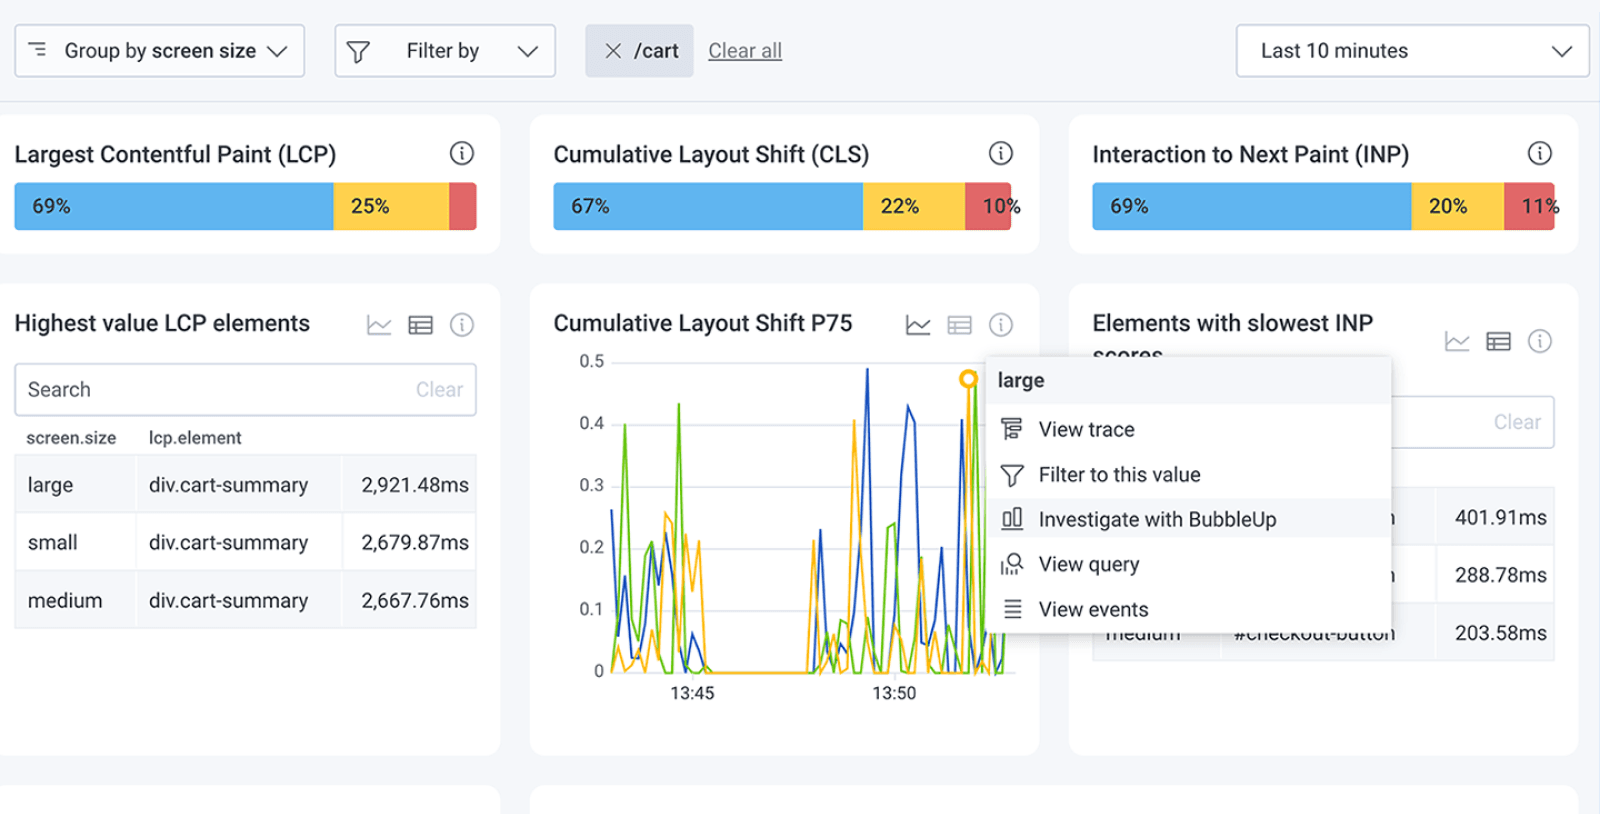This screenshot has width=1600, height=814.
Task: Open info icon for Largest Contentful Paint
Action: [461, 153]
